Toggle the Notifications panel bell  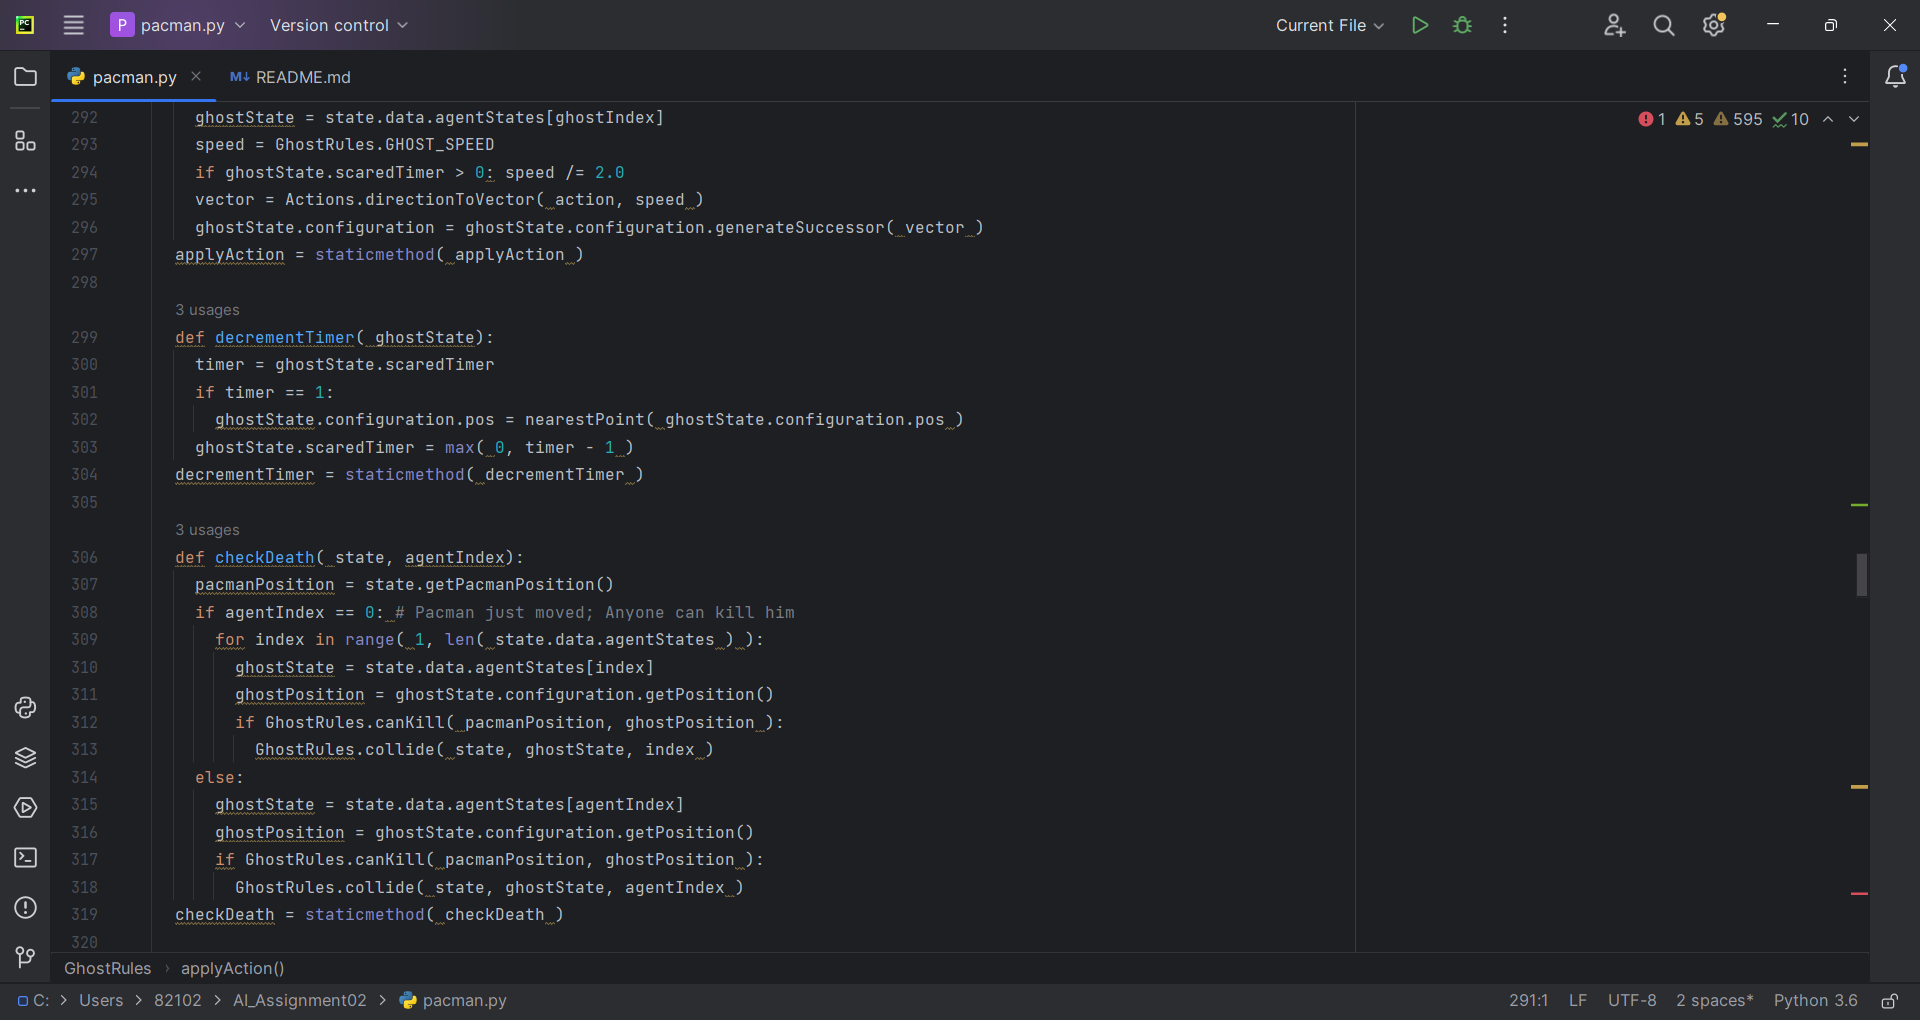1896,76
